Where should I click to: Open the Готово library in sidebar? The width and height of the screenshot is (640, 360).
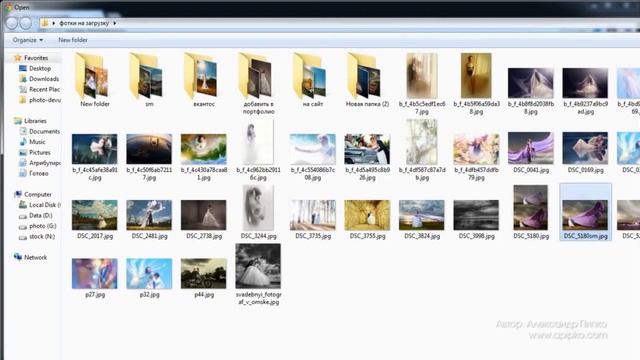(x=38, y=173)
